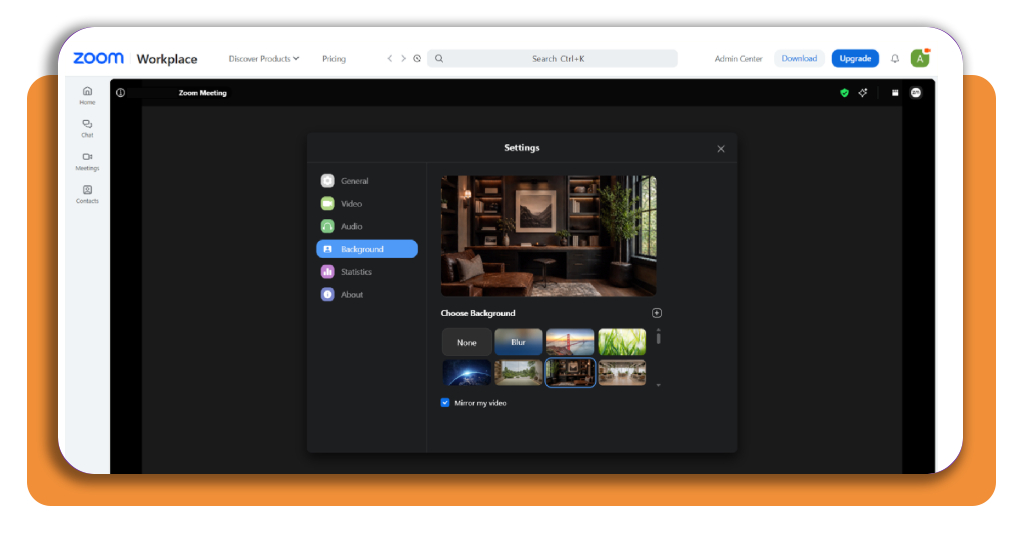This screenshot has width=1024, height=536.
Task: Close the Settings dialog
Action: click(720, 149)
